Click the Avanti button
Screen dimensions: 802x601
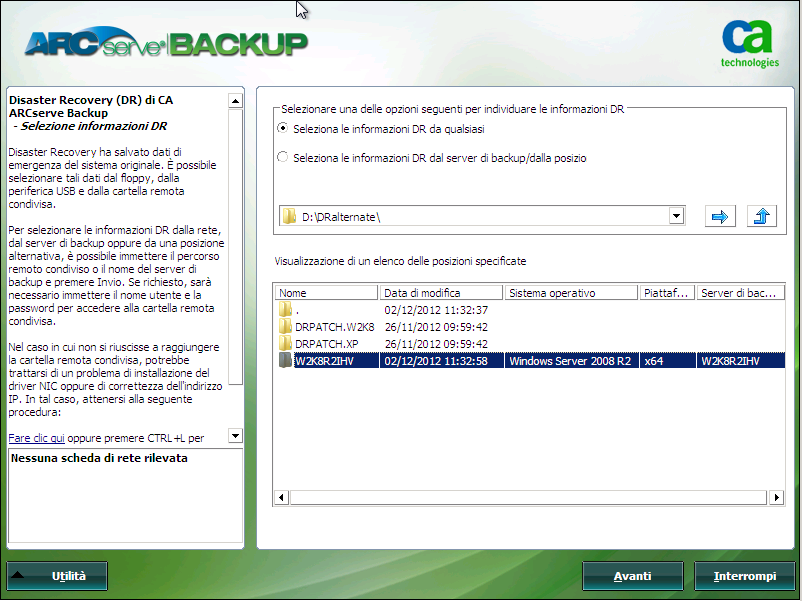click(633, 576)
